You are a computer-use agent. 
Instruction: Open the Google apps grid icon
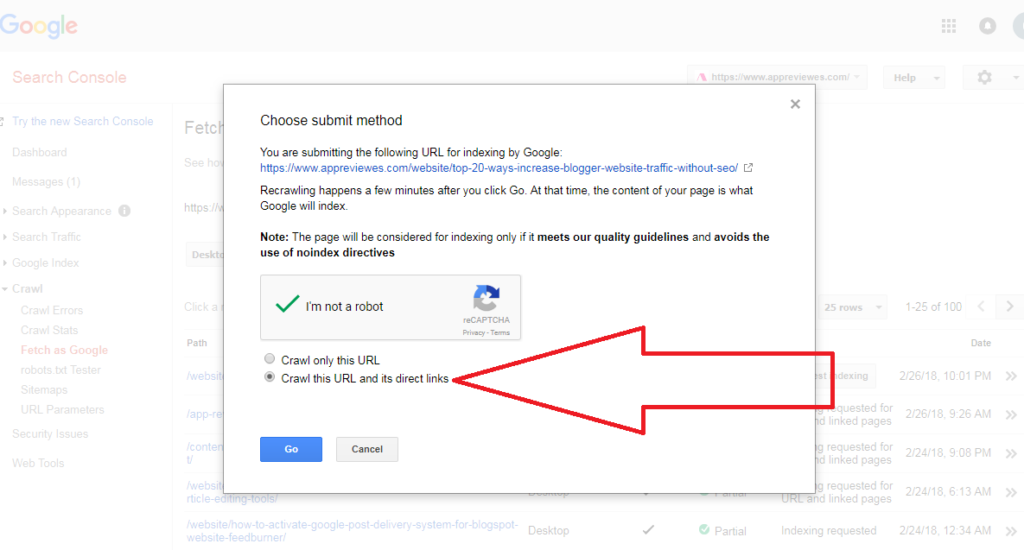point(948,25)
